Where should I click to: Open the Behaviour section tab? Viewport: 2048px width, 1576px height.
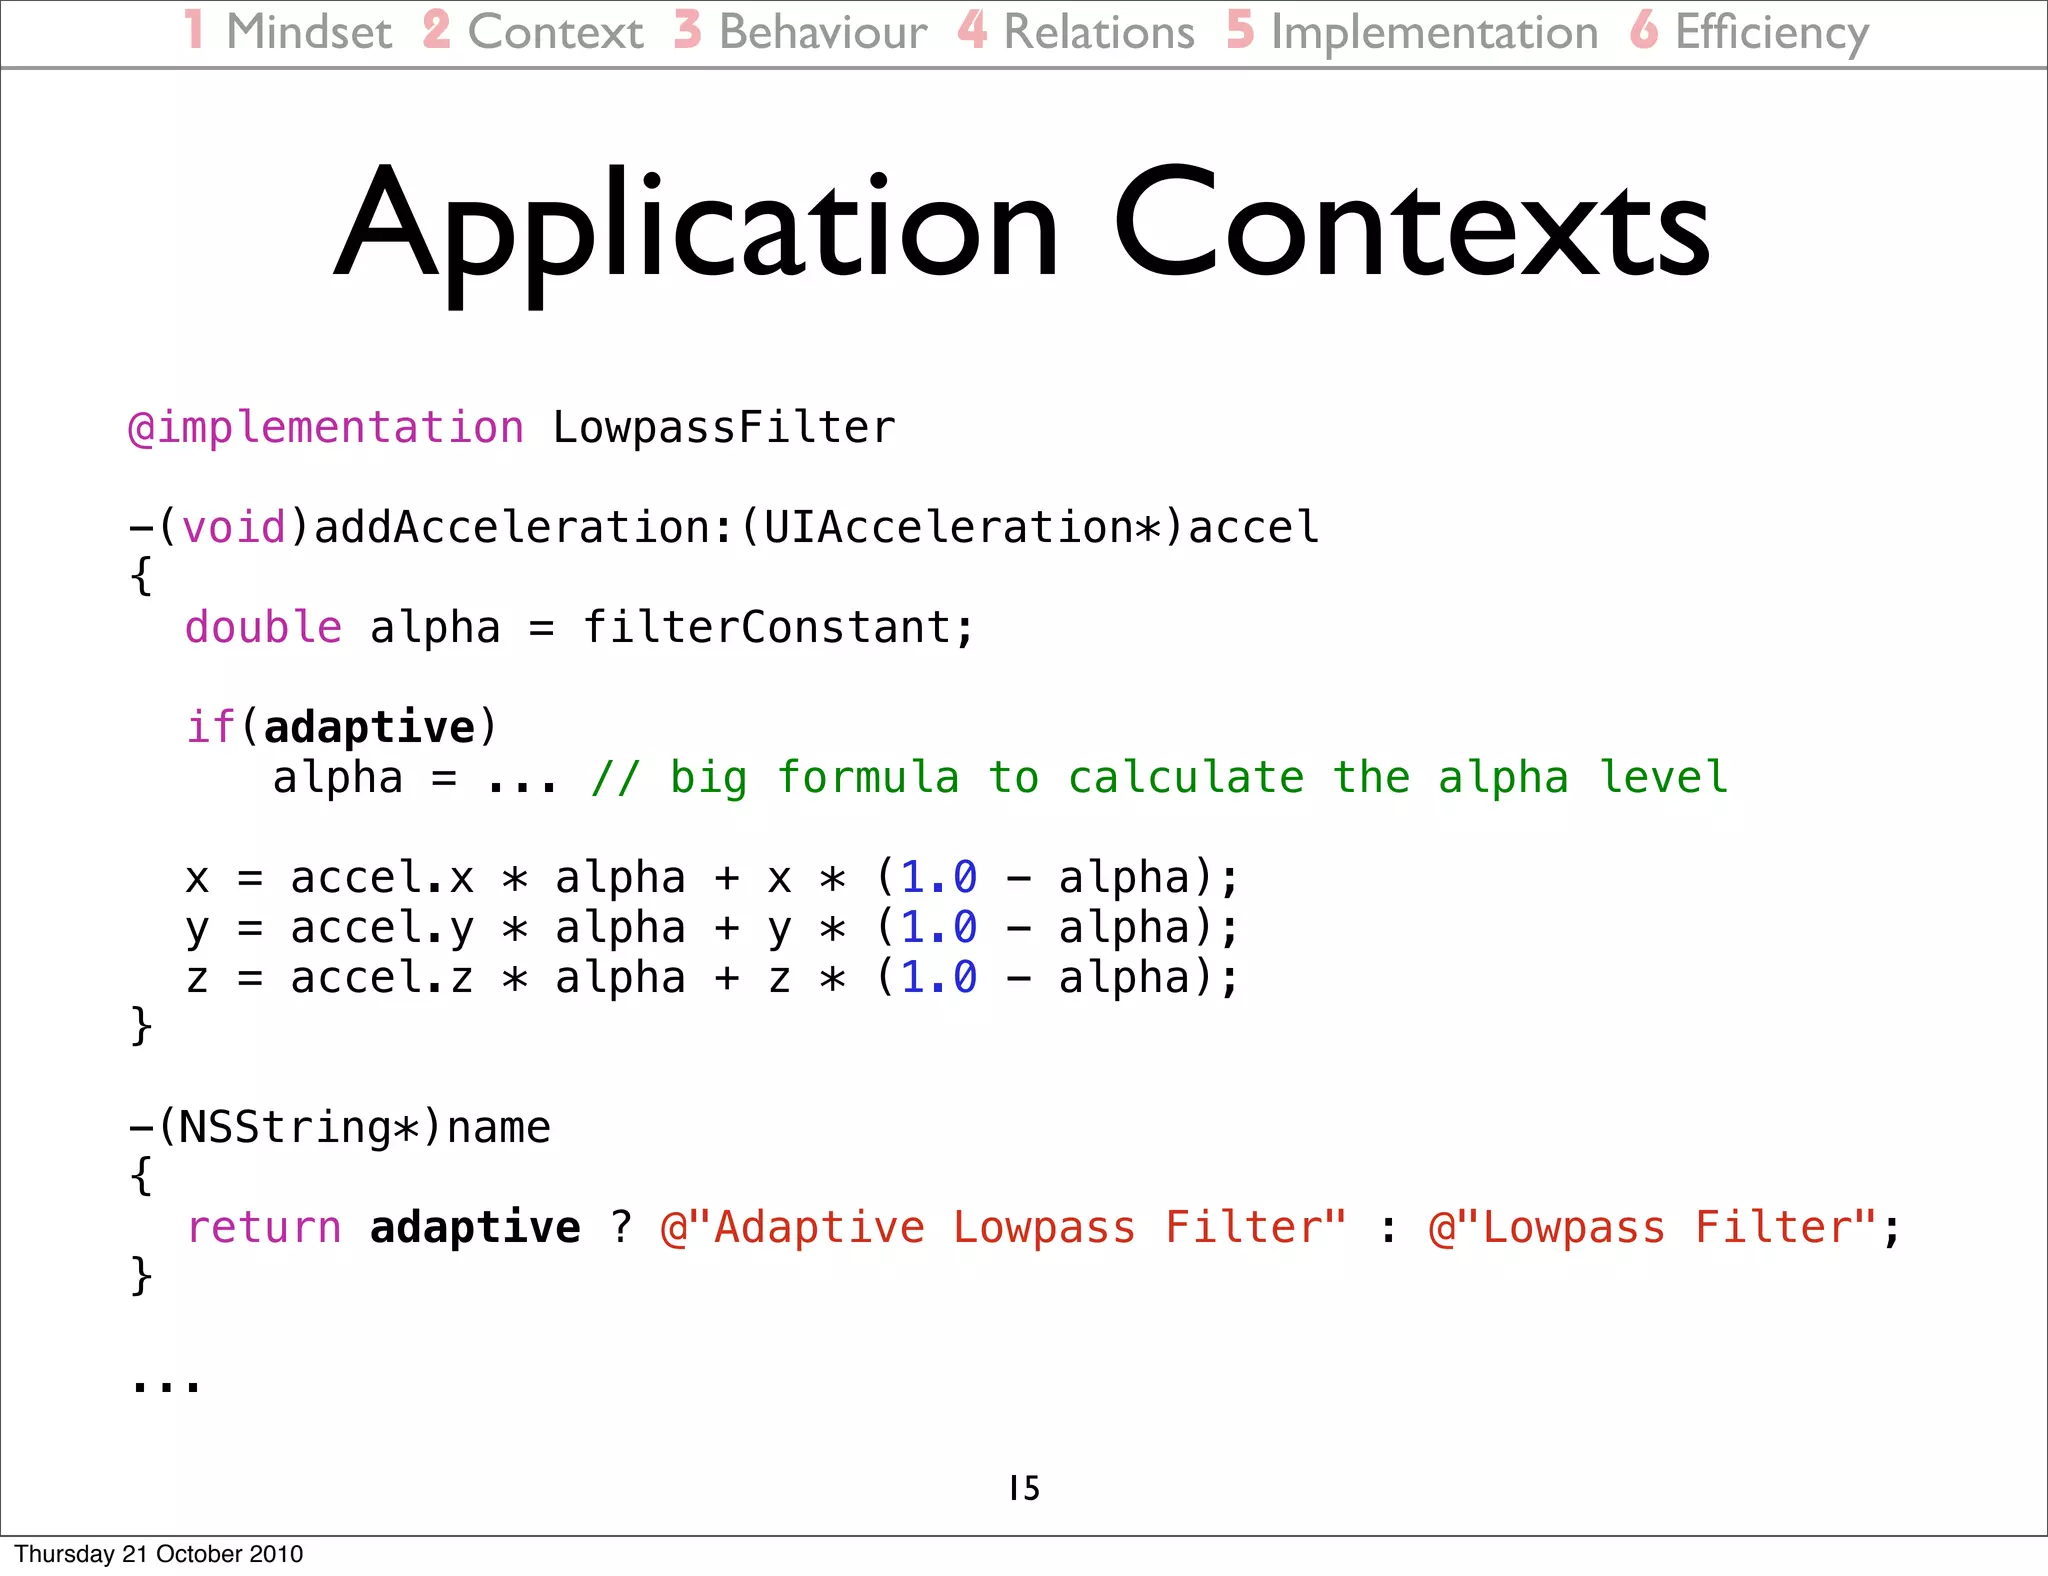800,31
